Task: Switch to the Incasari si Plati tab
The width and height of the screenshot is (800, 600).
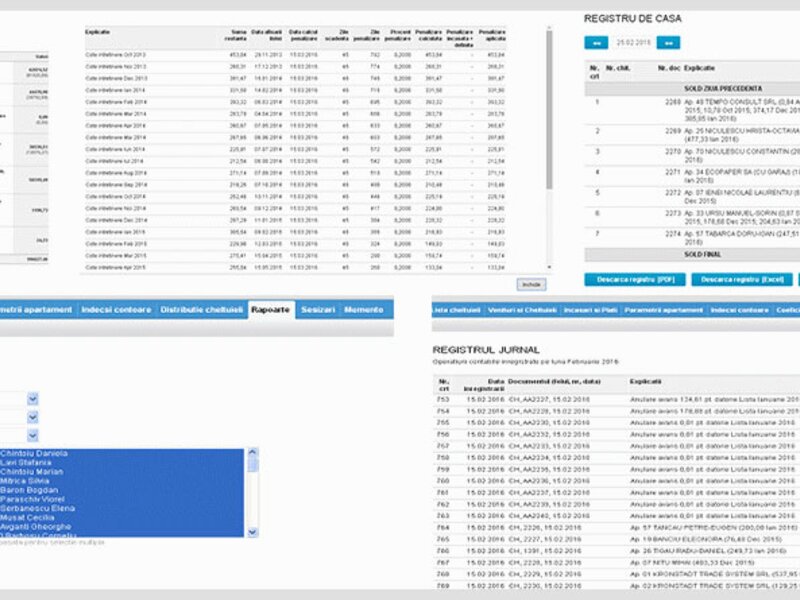Action: click(590, 310)
